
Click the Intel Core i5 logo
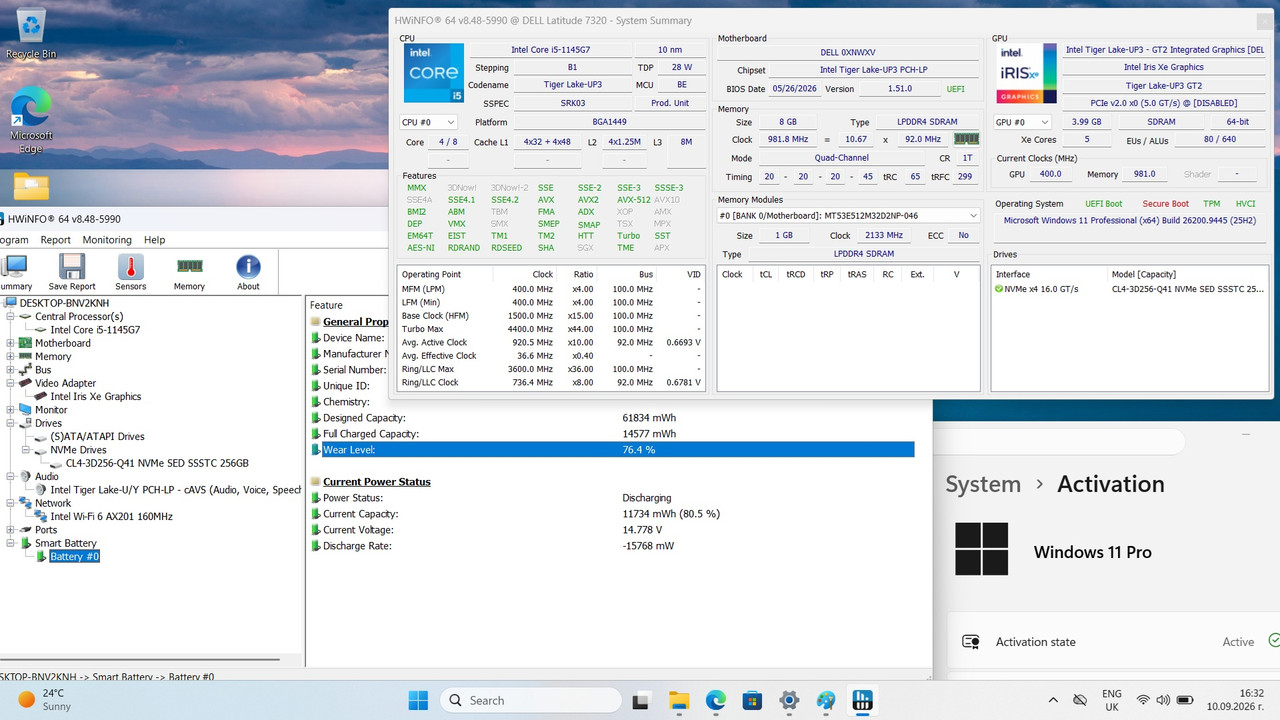(433, 73)
